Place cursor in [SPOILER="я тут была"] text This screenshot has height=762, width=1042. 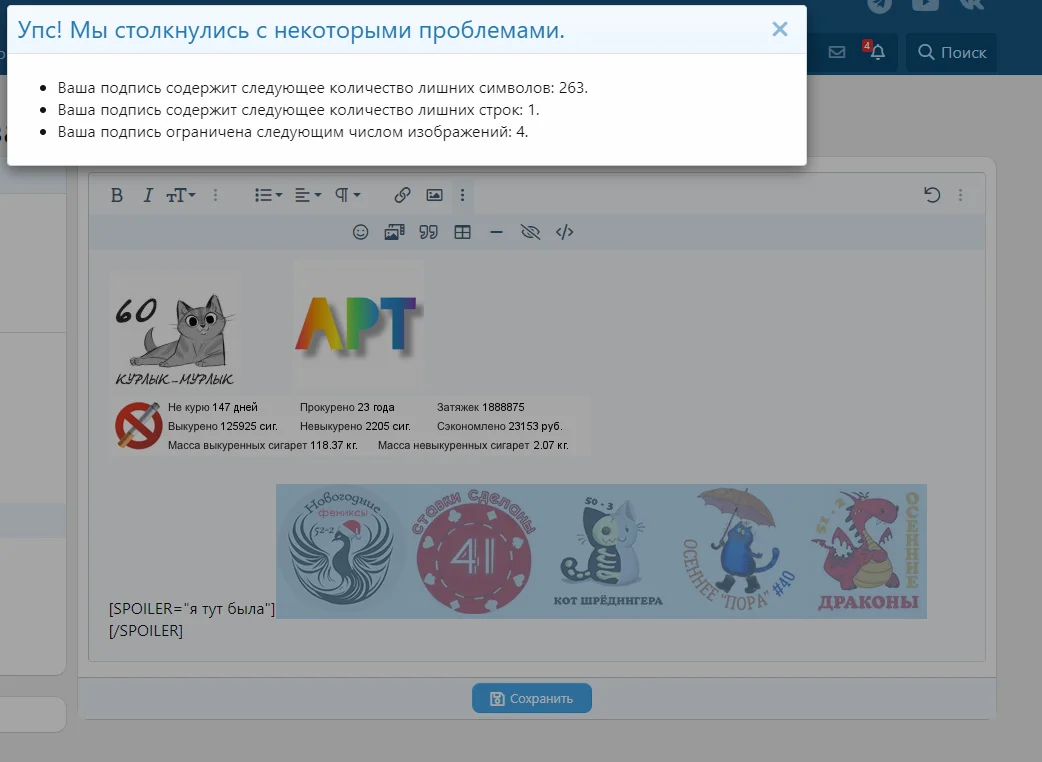[191, 609]
